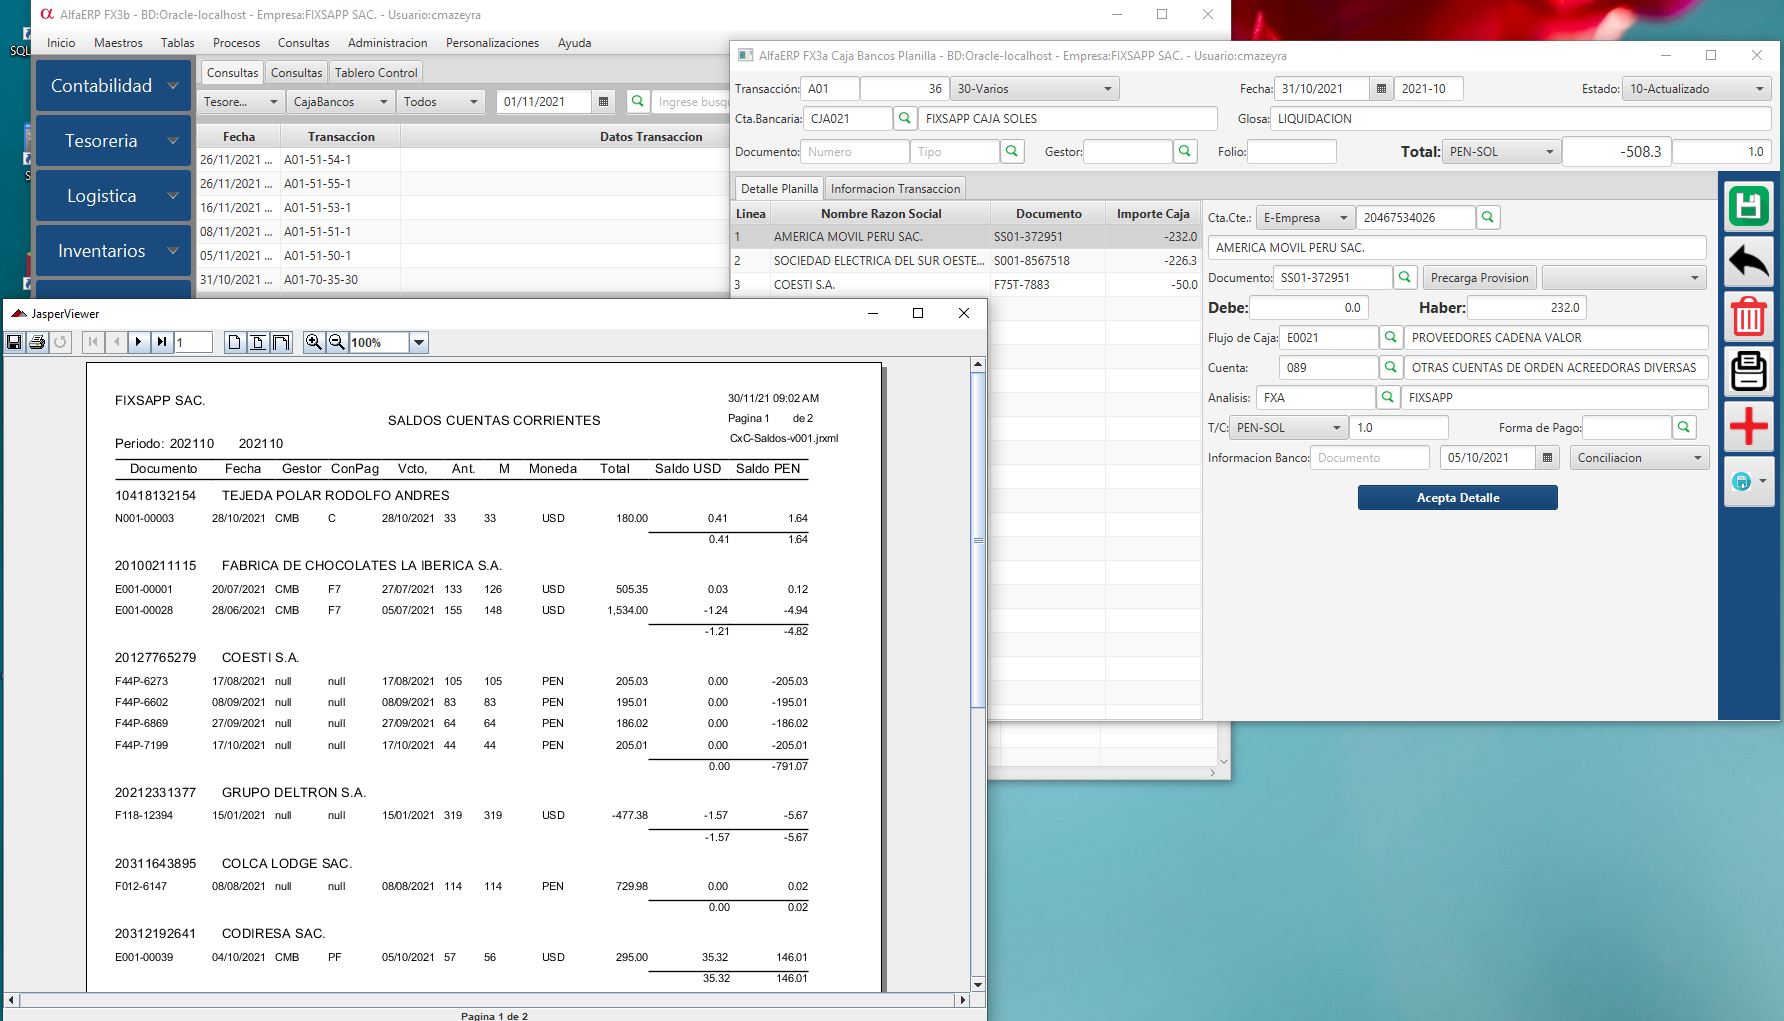Click search icon next to Cuenta 089
The image size is (1784, 1021).
[x=1389, y=367]
